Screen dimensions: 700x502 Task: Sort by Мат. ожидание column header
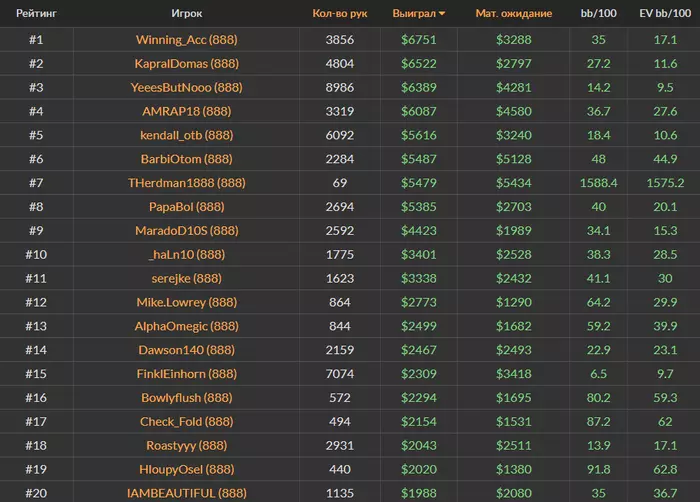tap(514, 14)
